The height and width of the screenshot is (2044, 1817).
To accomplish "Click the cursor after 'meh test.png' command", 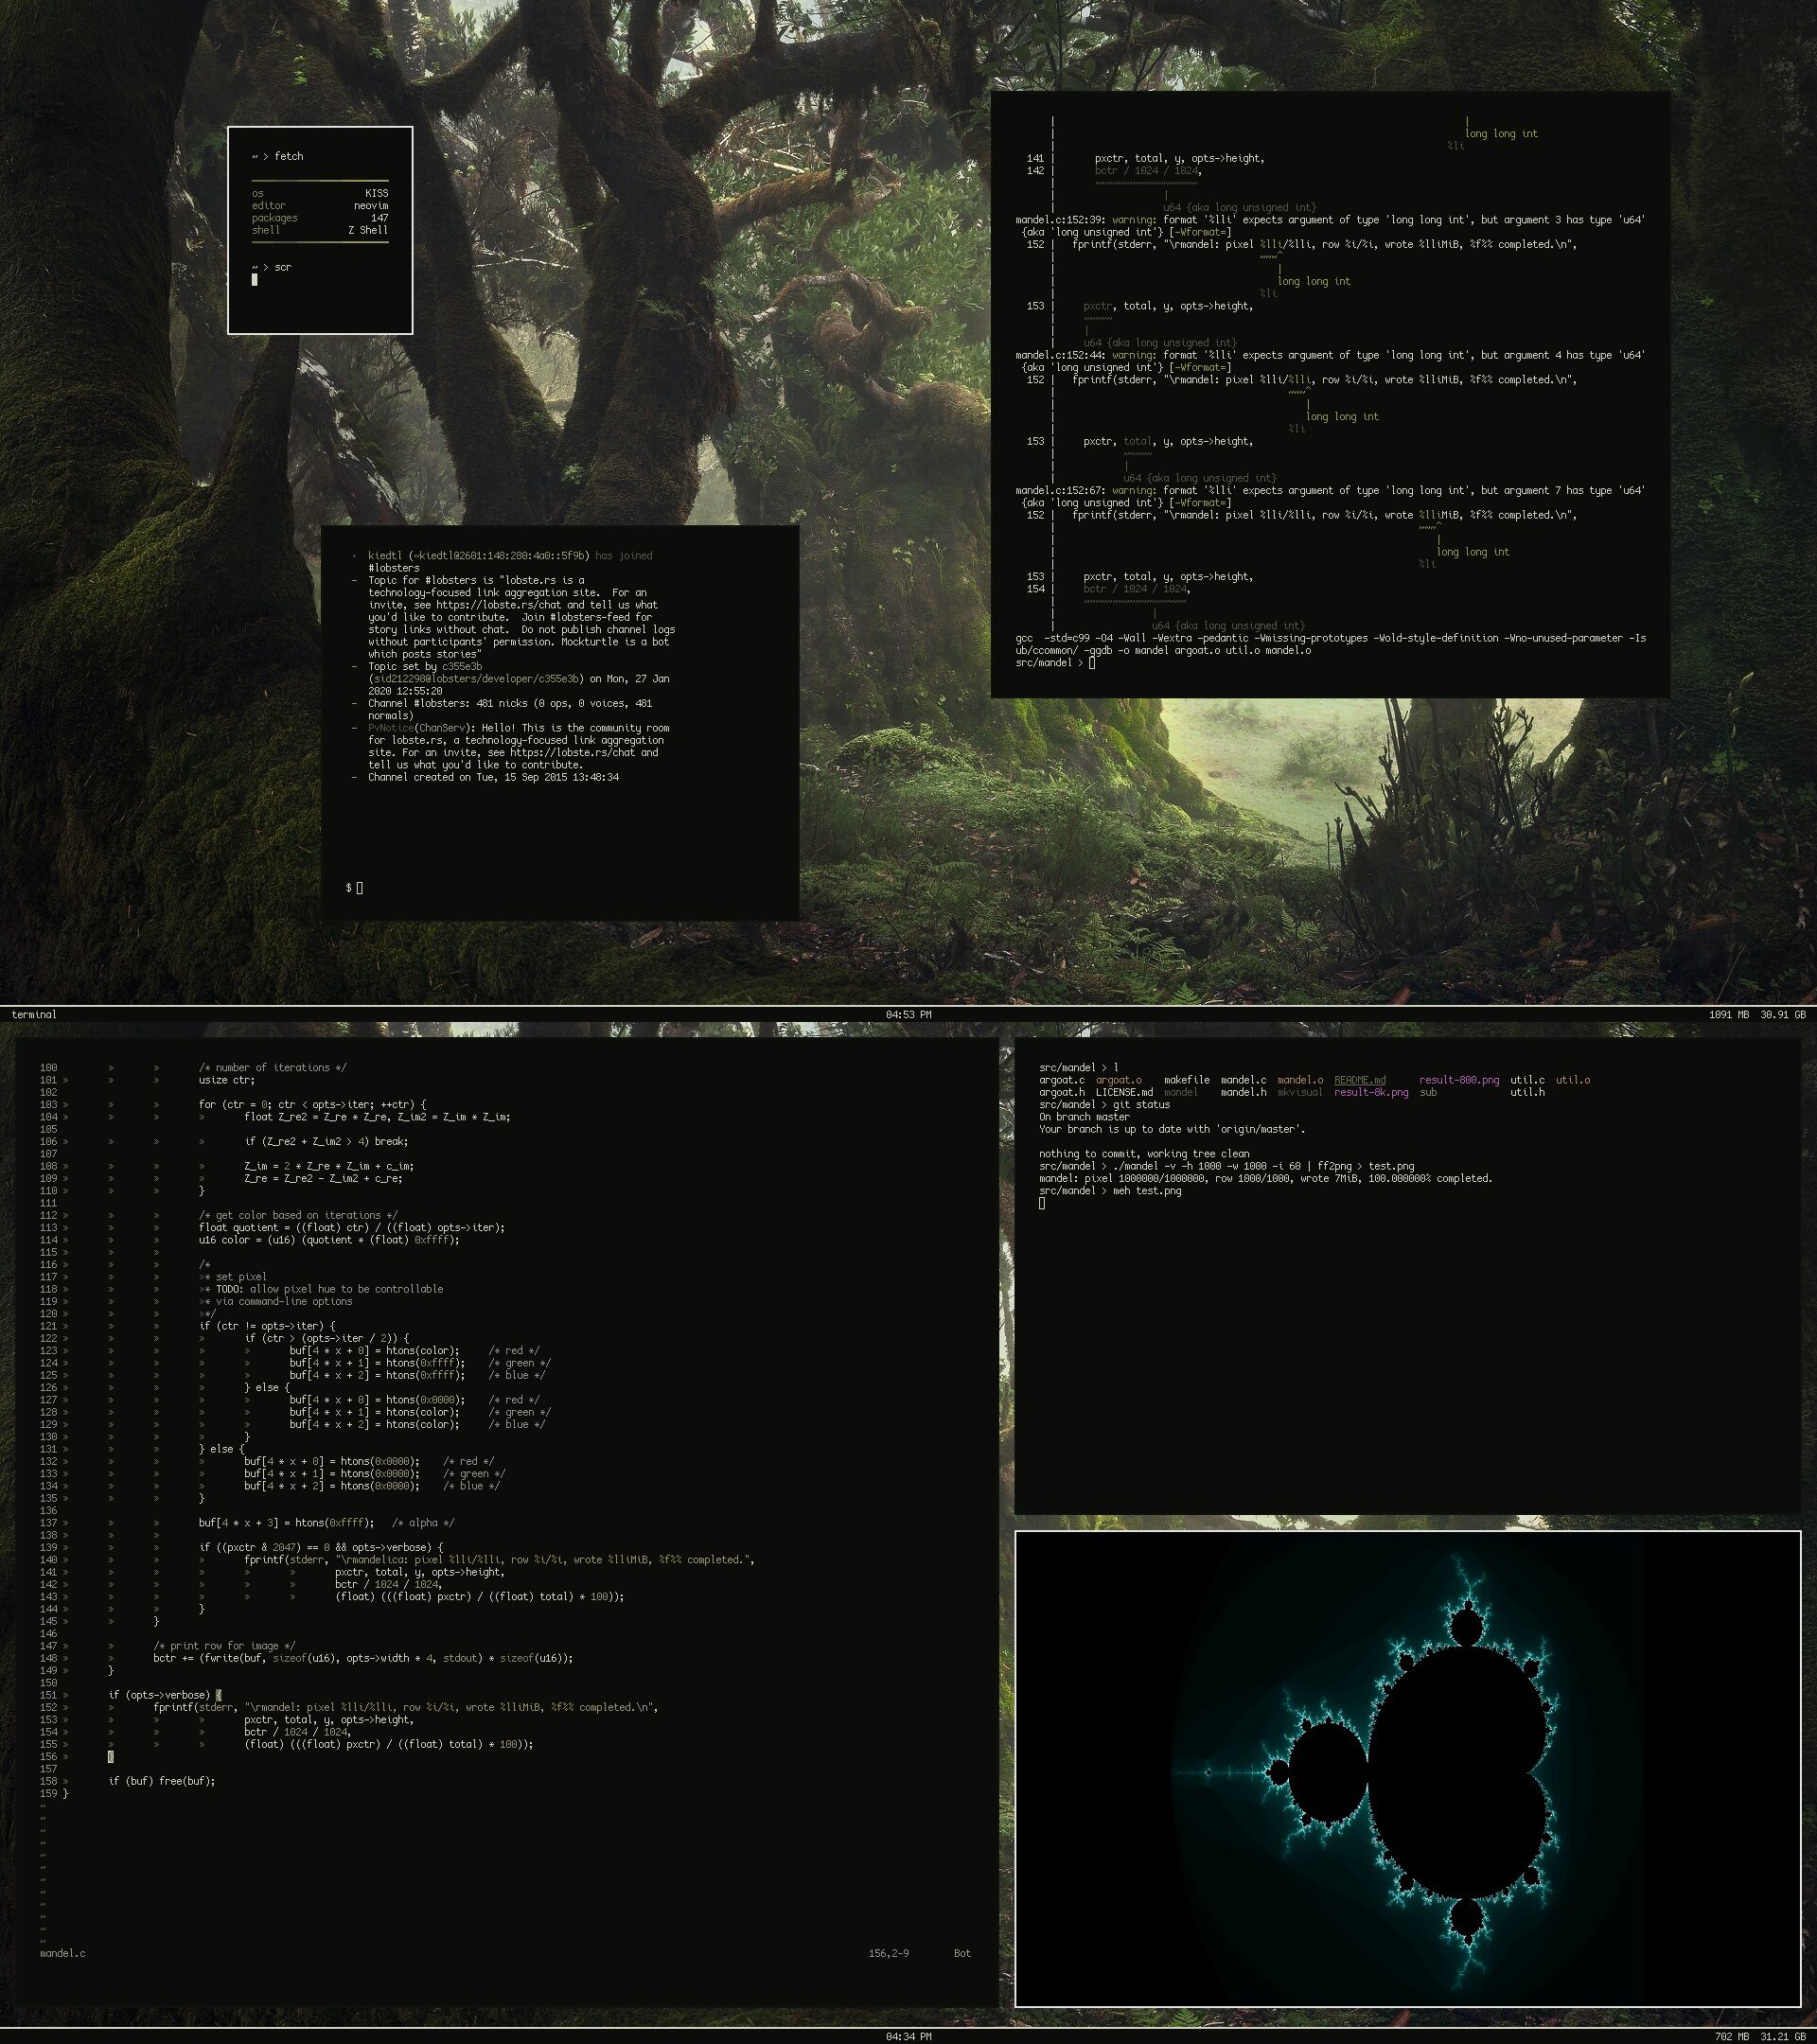I will [1042, 1203].
